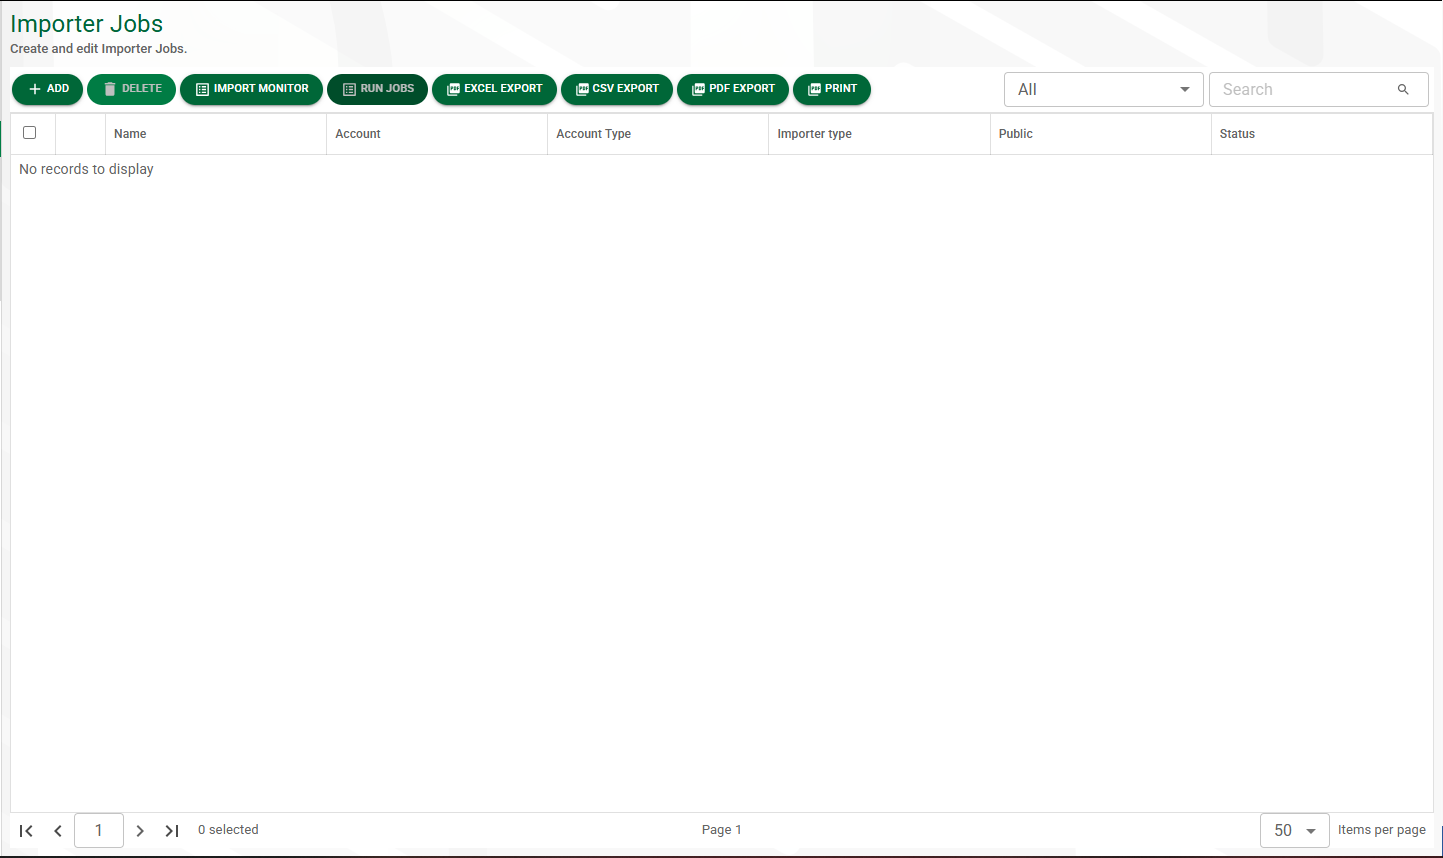Click the Delete button
The height and width of the screenshot is (858, 1443).
(131, 89)
